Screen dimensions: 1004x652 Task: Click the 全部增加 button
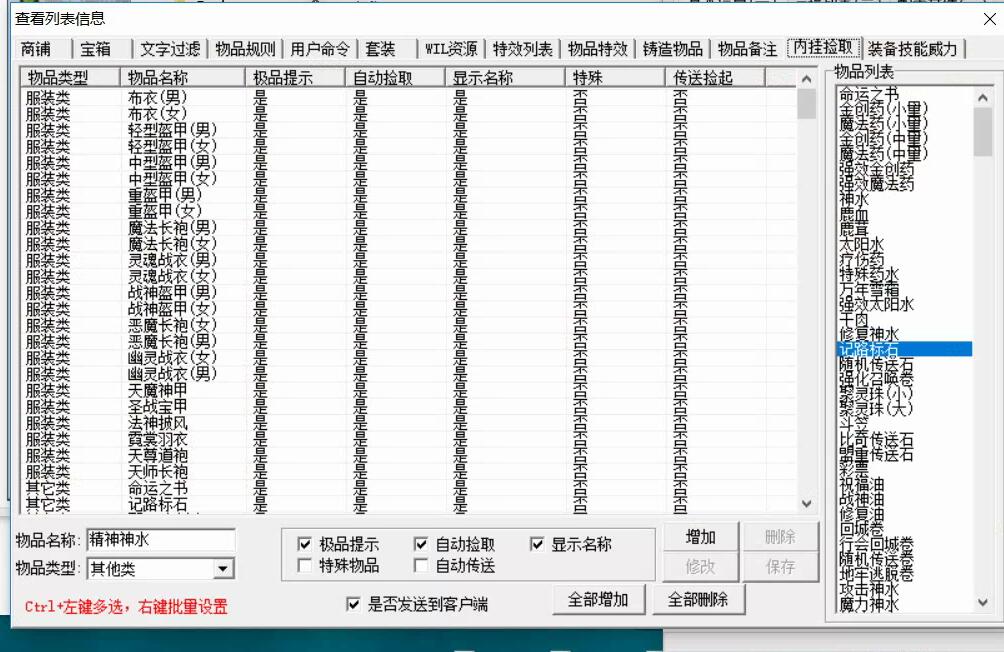[x=598, y=600]
